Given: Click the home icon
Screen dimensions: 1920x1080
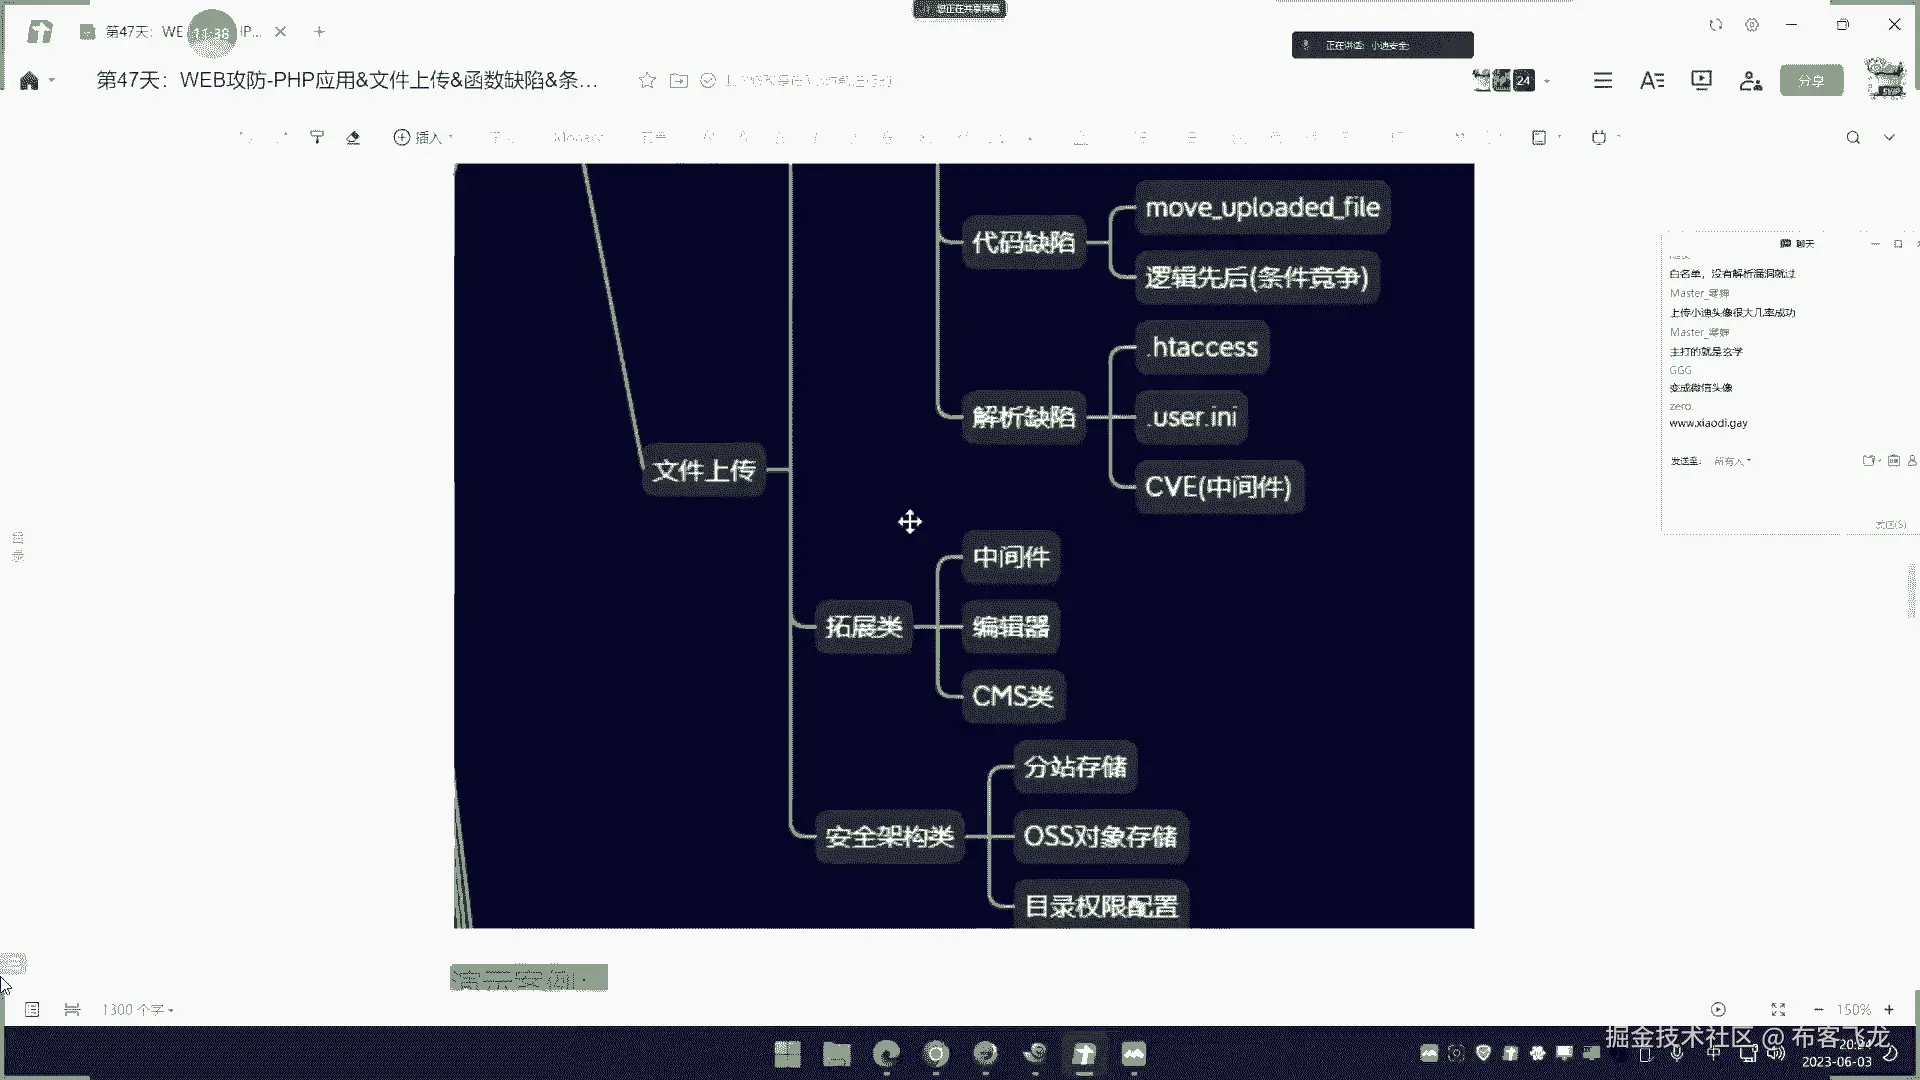Looking at the screenshot, I should click(29, 81).
